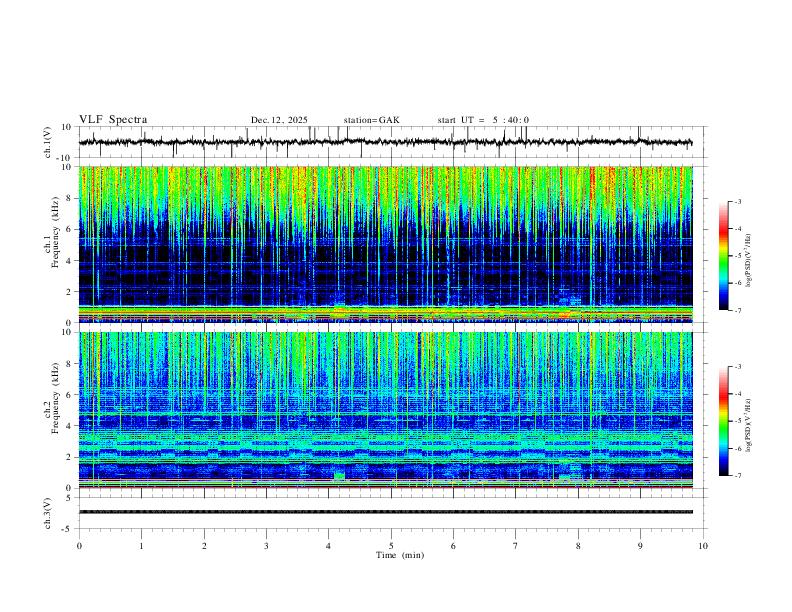Click the time axis tick label '3'
792x612 pixels.
click(266, 546)
